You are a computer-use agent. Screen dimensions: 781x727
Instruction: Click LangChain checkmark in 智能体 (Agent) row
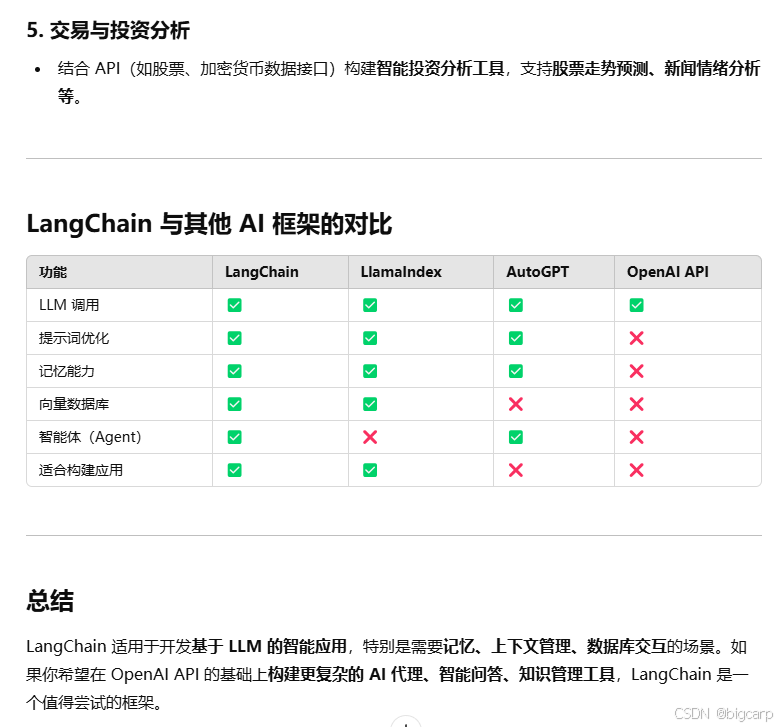[235, 437]
